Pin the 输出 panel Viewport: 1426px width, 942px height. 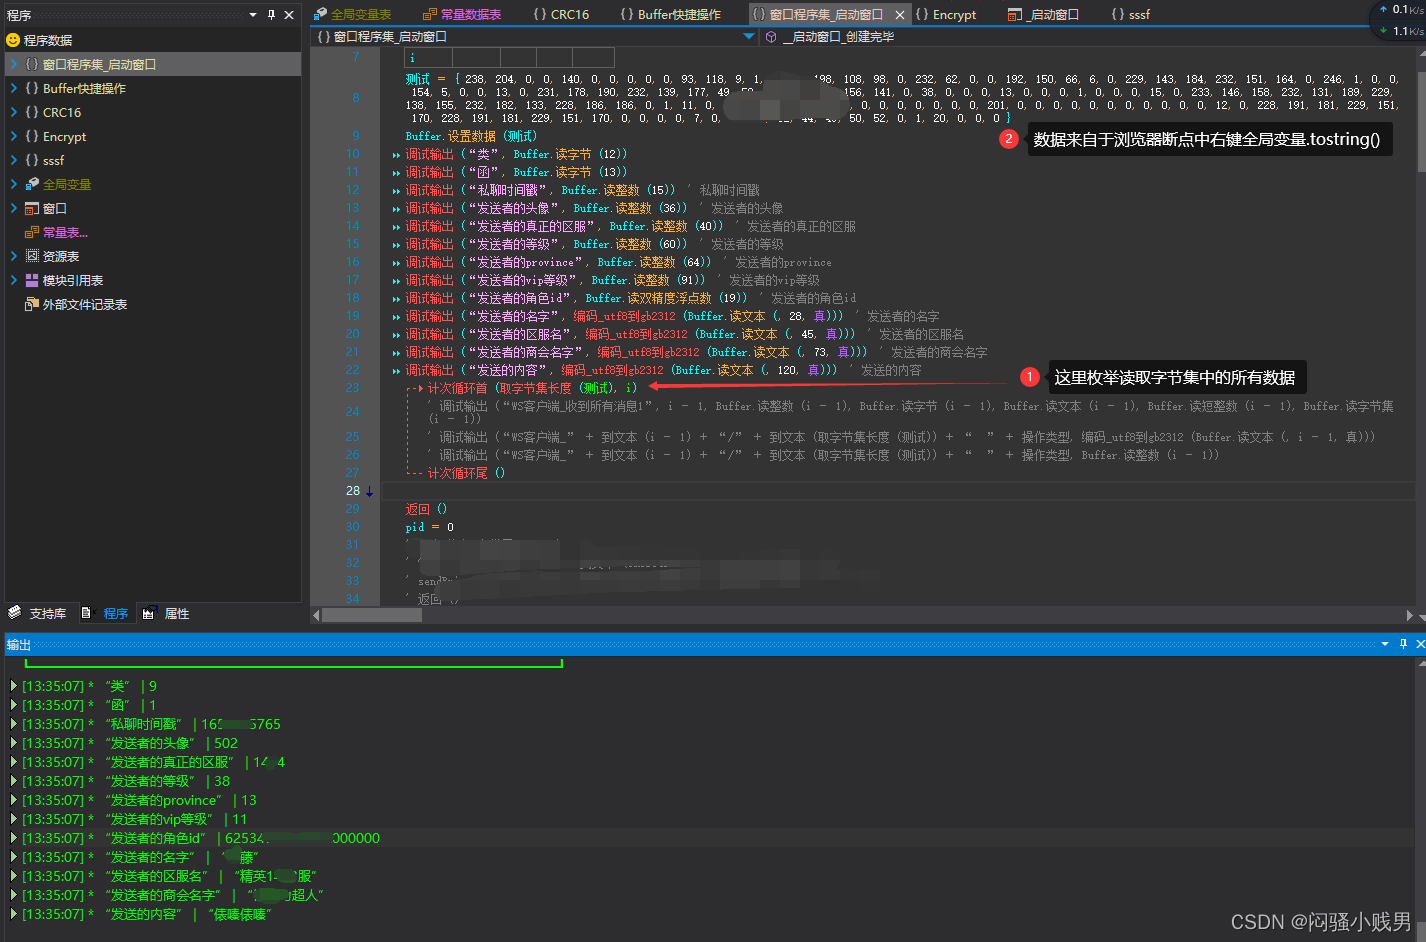[1403, 644]
